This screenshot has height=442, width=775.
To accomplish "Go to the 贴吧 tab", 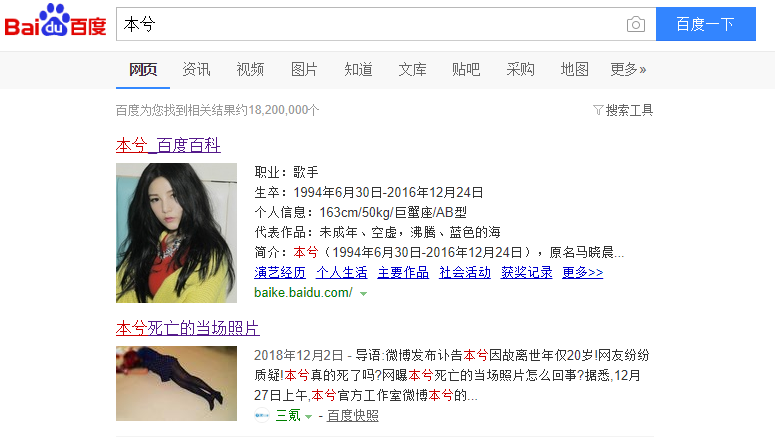I will 466,69.
